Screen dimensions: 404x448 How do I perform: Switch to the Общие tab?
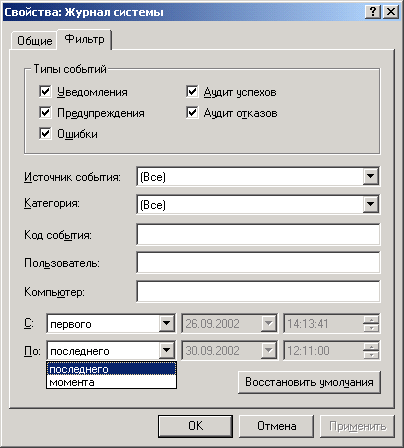point(35,41)
